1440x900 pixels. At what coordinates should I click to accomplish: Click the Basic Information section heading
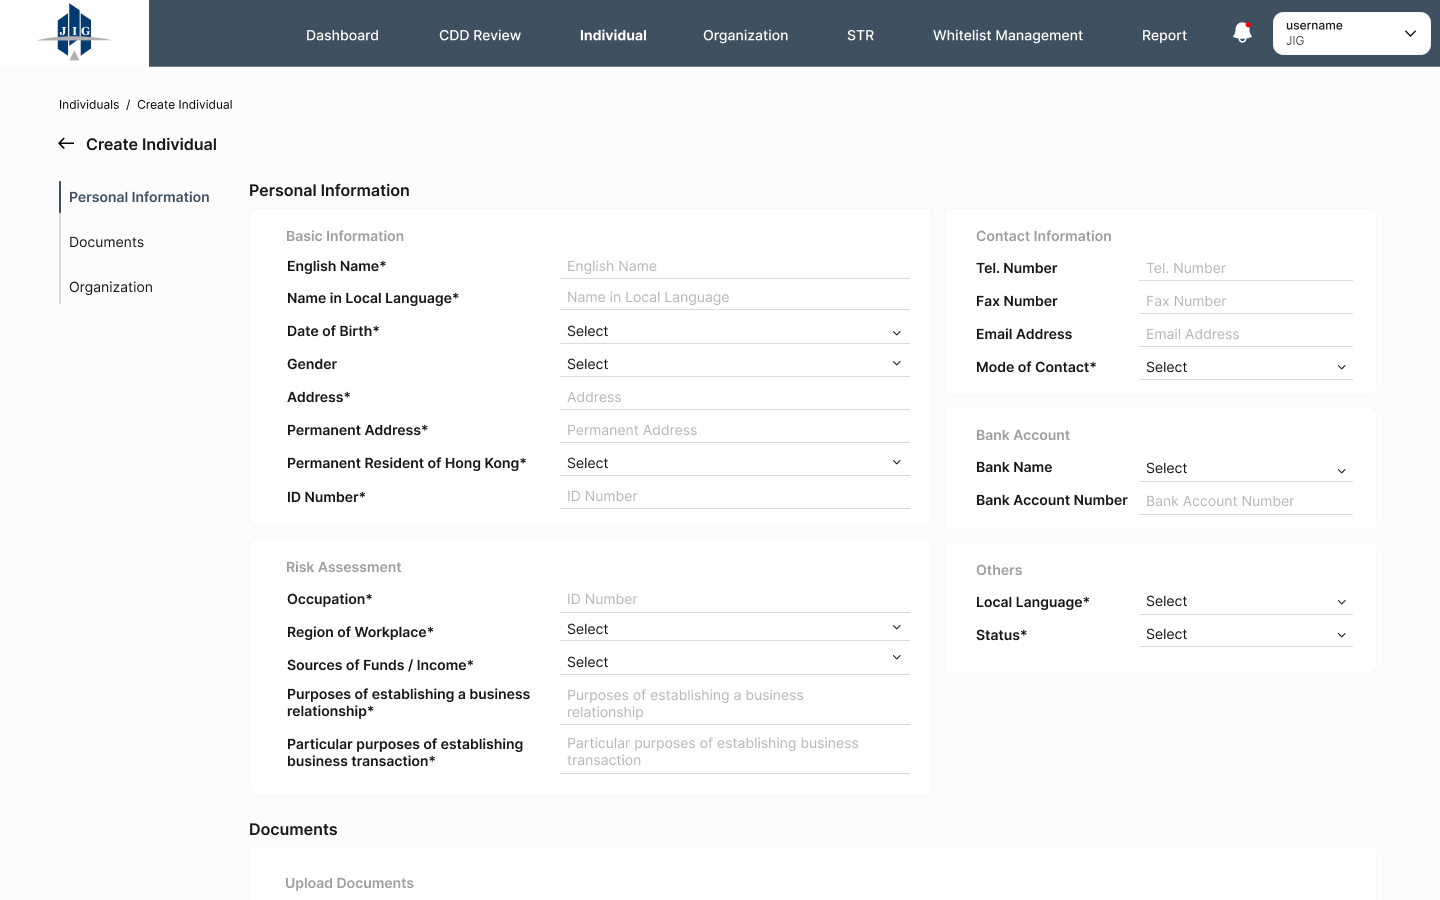coord(345,236)
